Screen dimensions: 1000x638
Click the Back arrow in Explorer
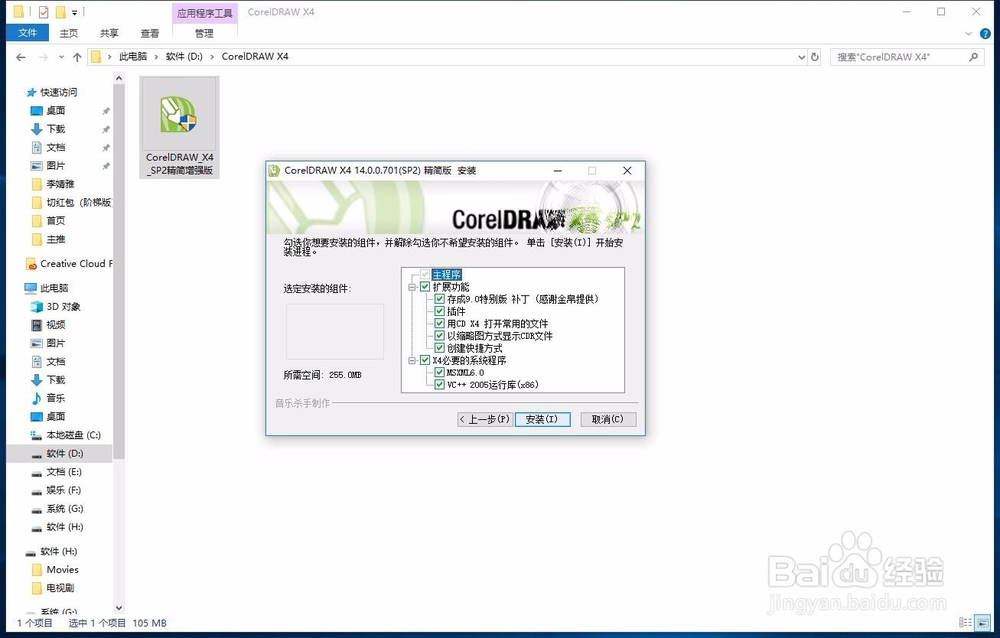click(x=20, y=57)
